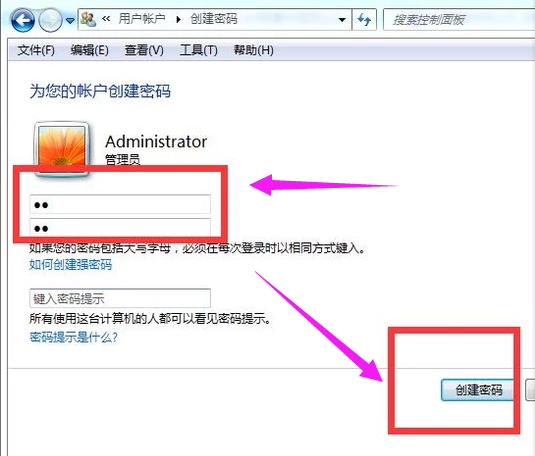
Task: Open the recent pages dropdown arrow
Action: (x=70, y=20)
